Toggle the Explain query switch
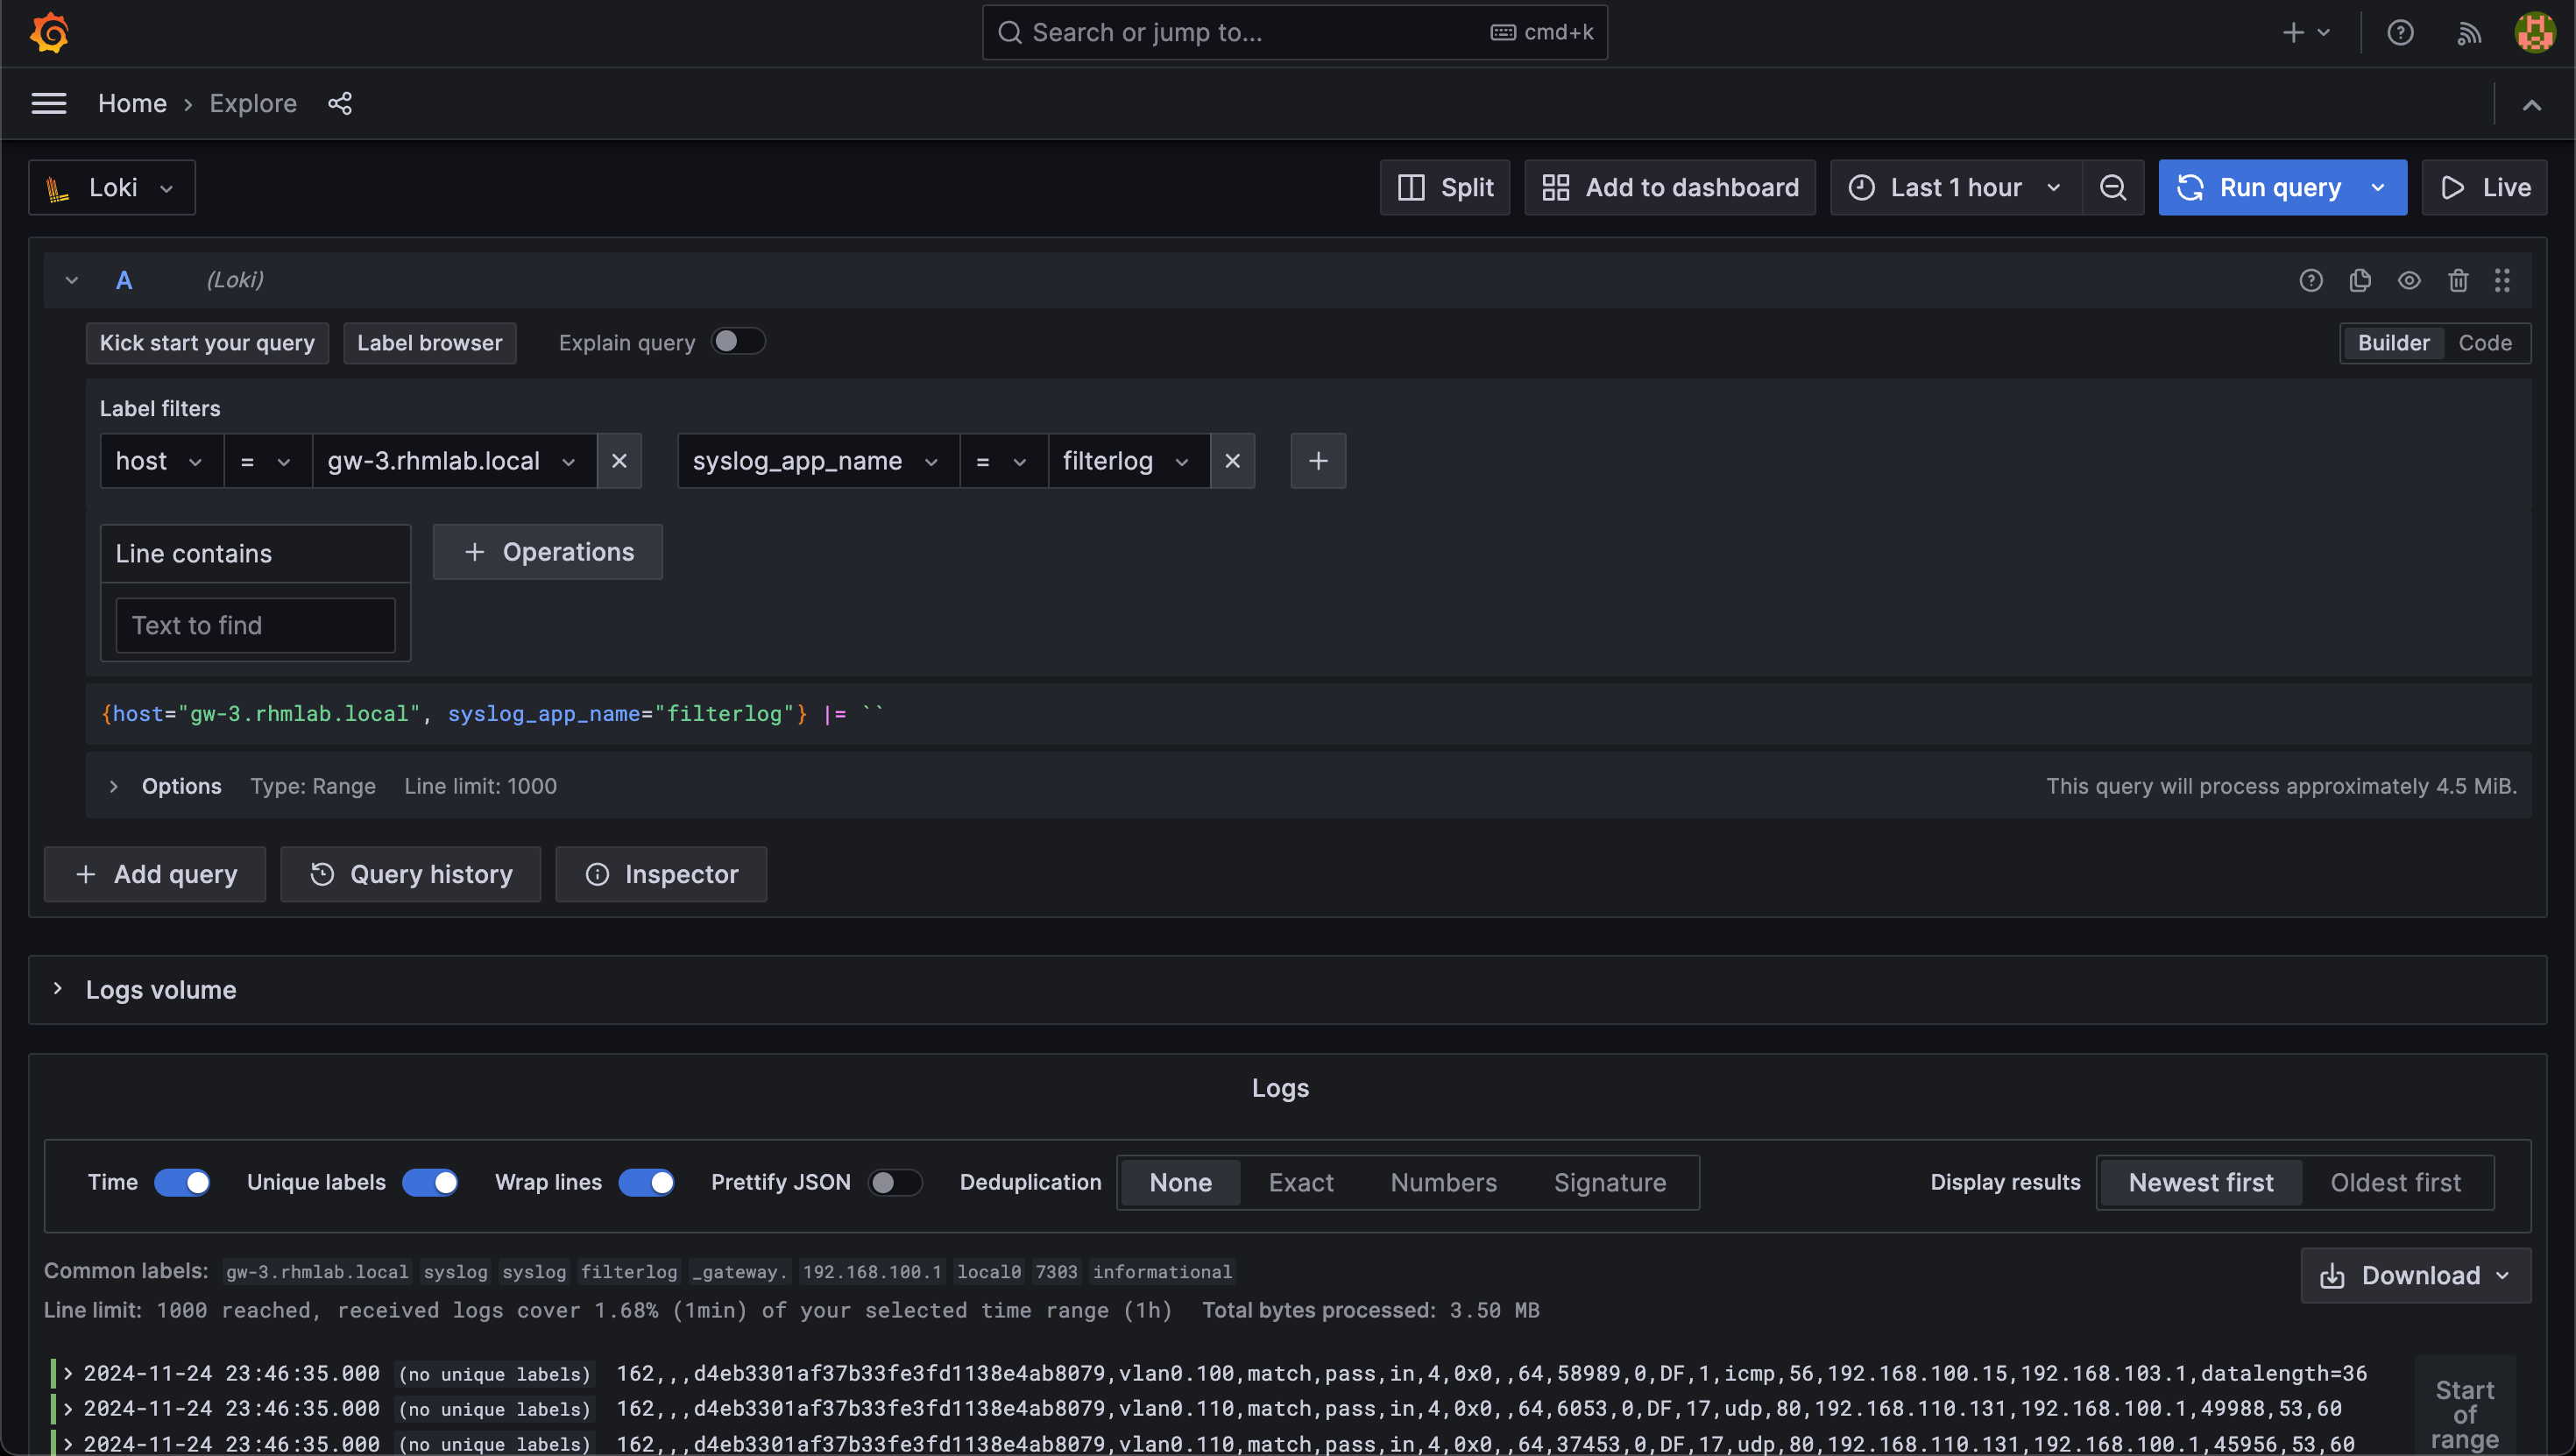The image size is (2576, 1456). click(x=738, y=342)
